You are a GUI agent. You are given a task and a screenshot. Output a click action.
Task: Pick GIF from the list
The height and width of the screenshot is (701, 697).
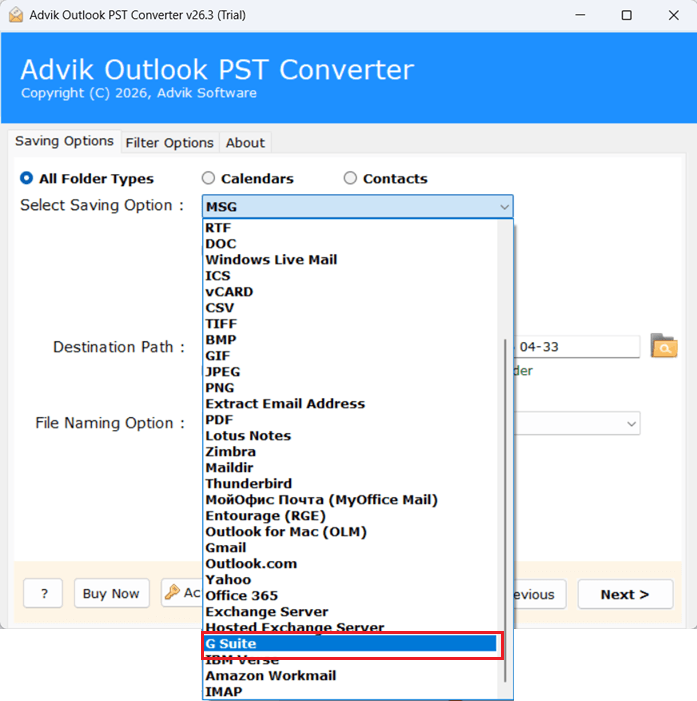tap(350, 356)
